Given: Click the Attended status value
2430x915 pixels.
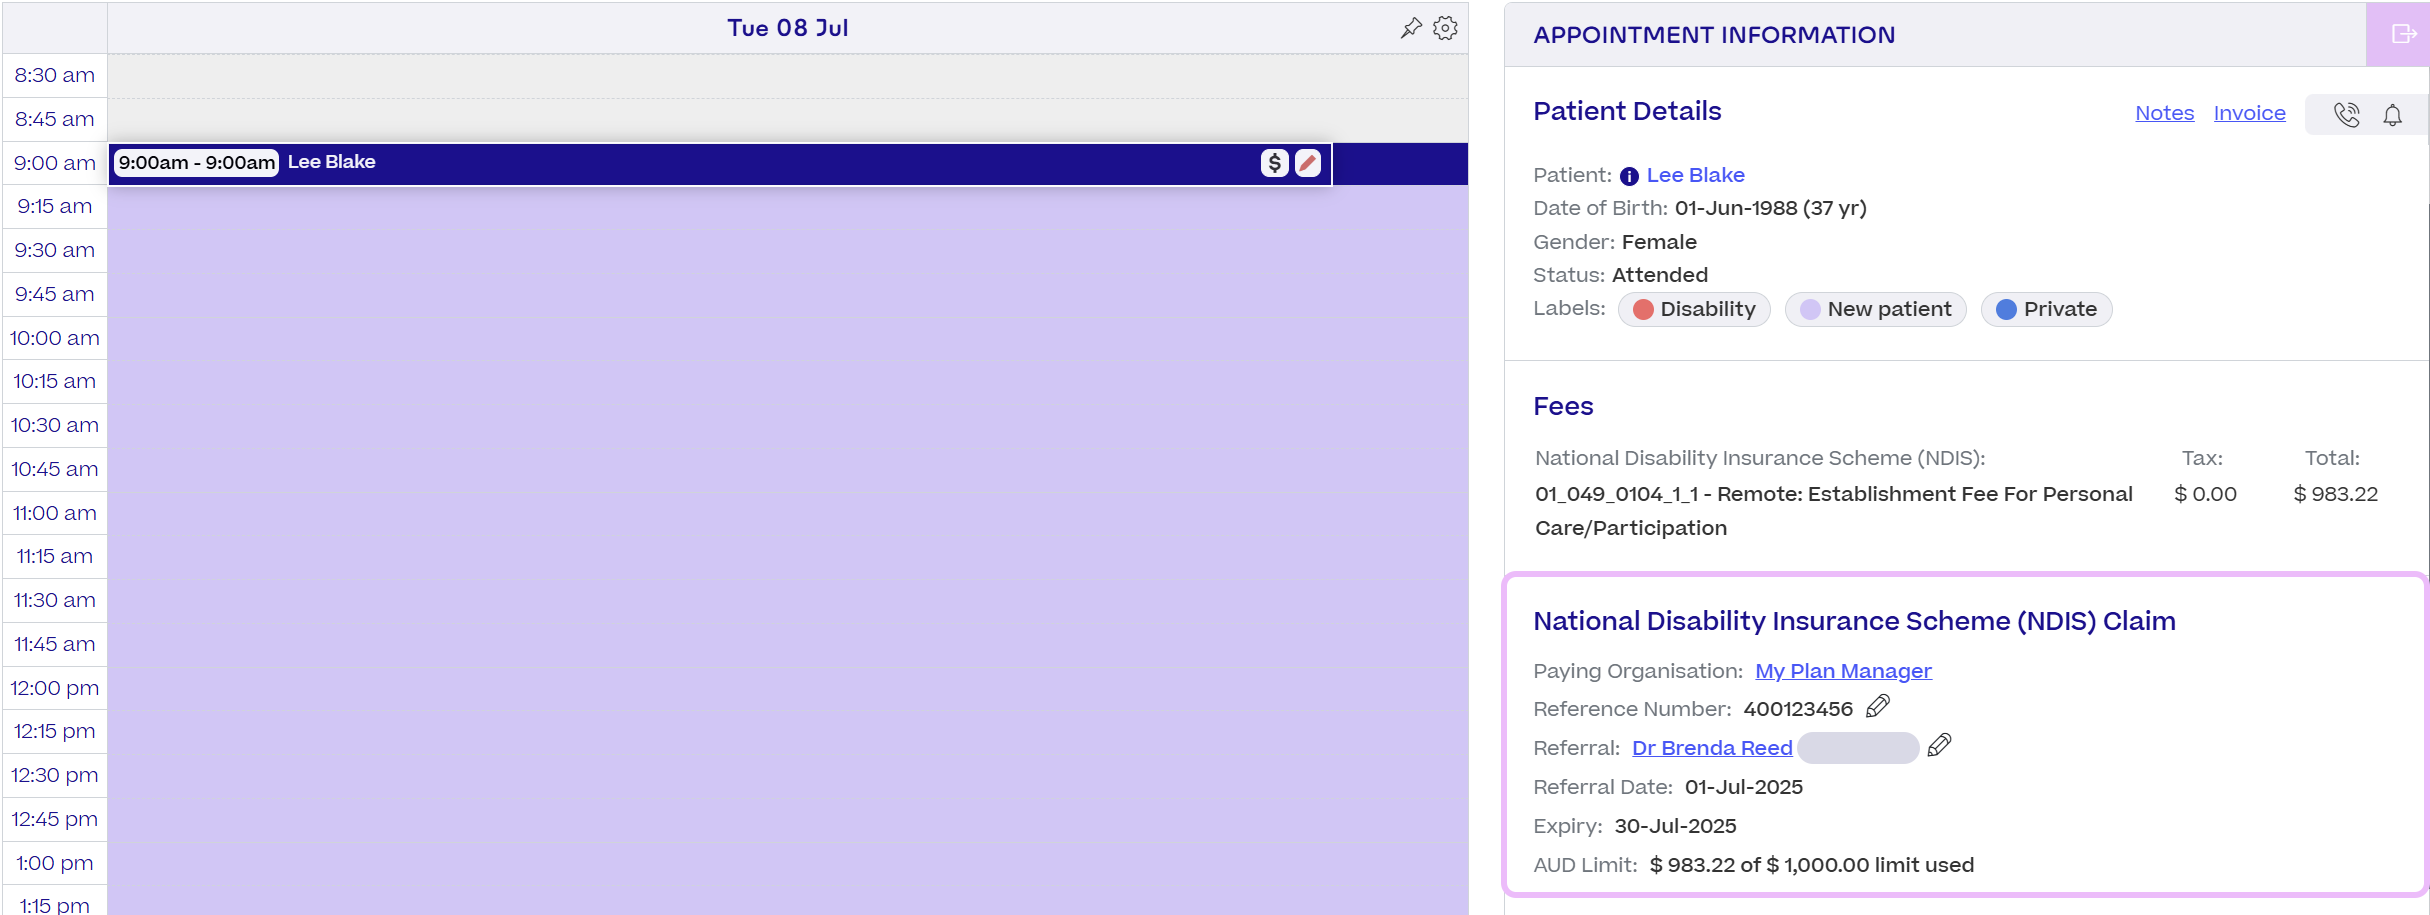Looking at the screenshot, I should coord(1660,275).
